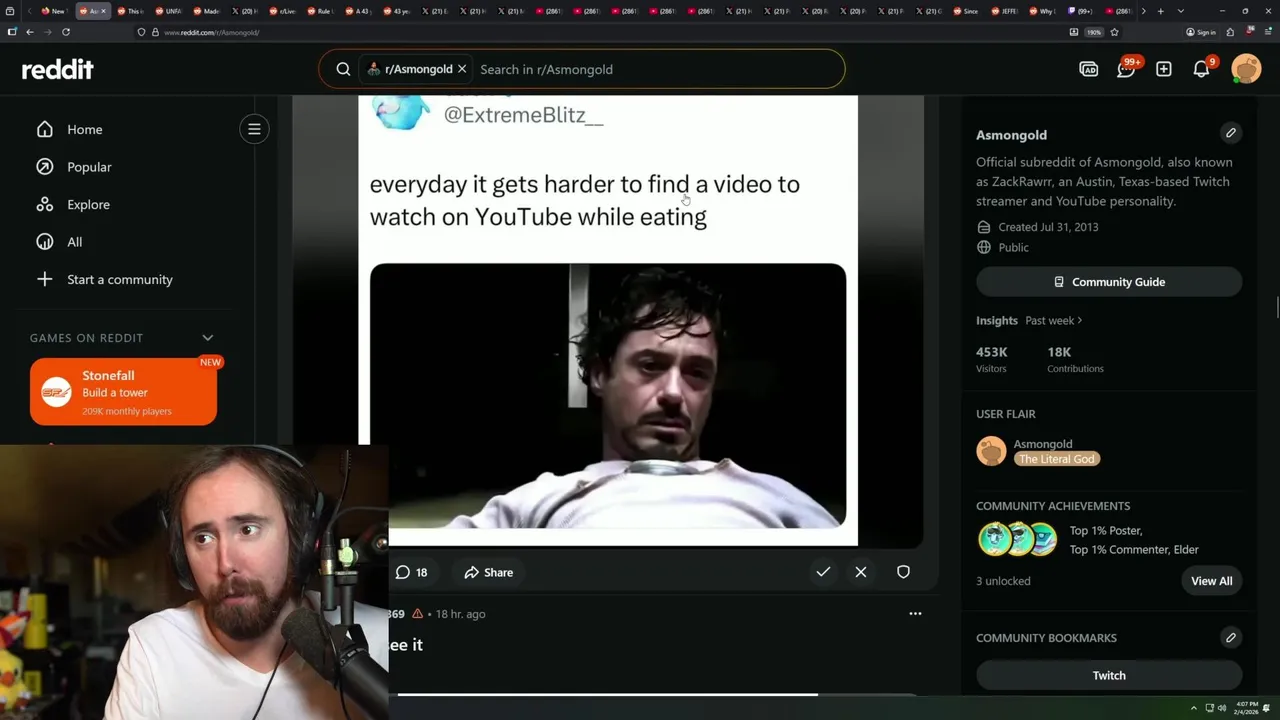Click the search magnifier icon
This screenshot has width=1280, height=720.
coord(343,69)
